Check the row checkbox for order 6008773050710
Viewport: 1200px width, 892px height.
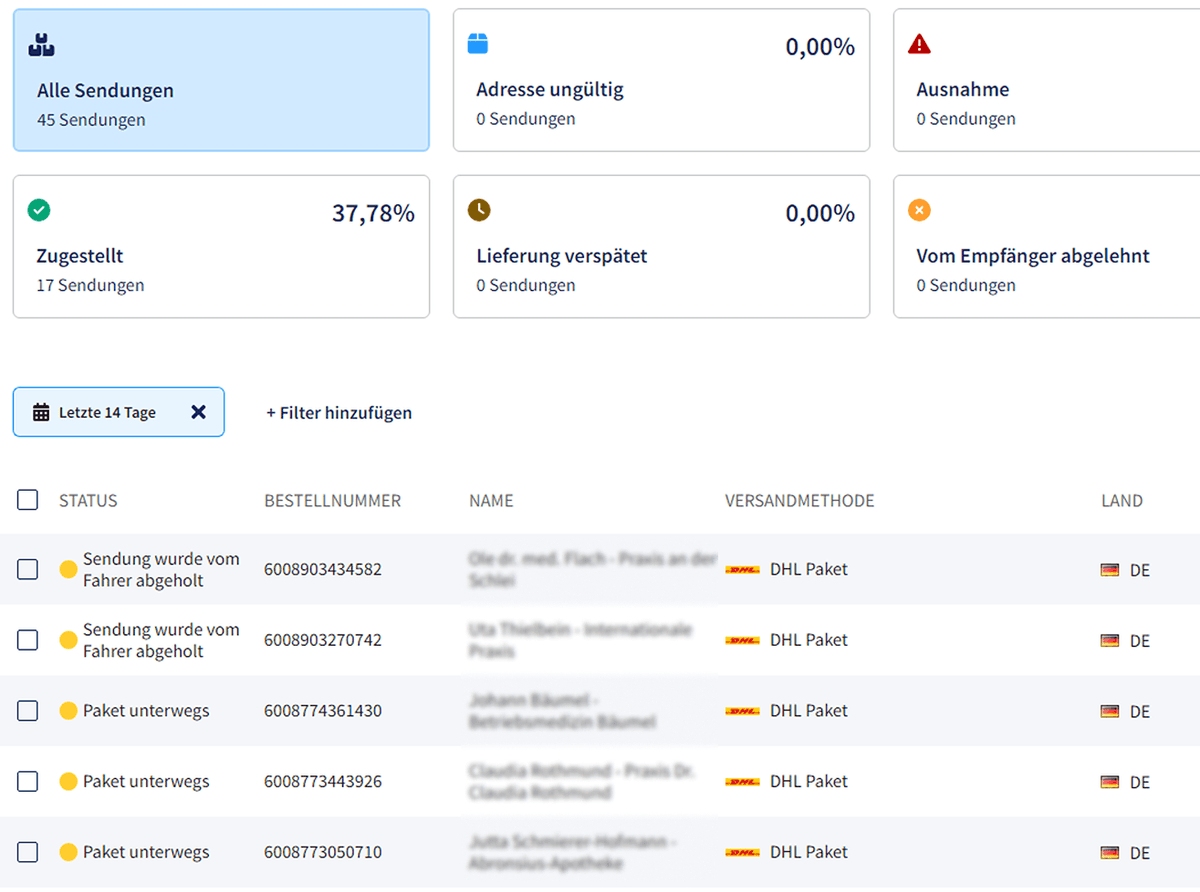tap(27, 852)
